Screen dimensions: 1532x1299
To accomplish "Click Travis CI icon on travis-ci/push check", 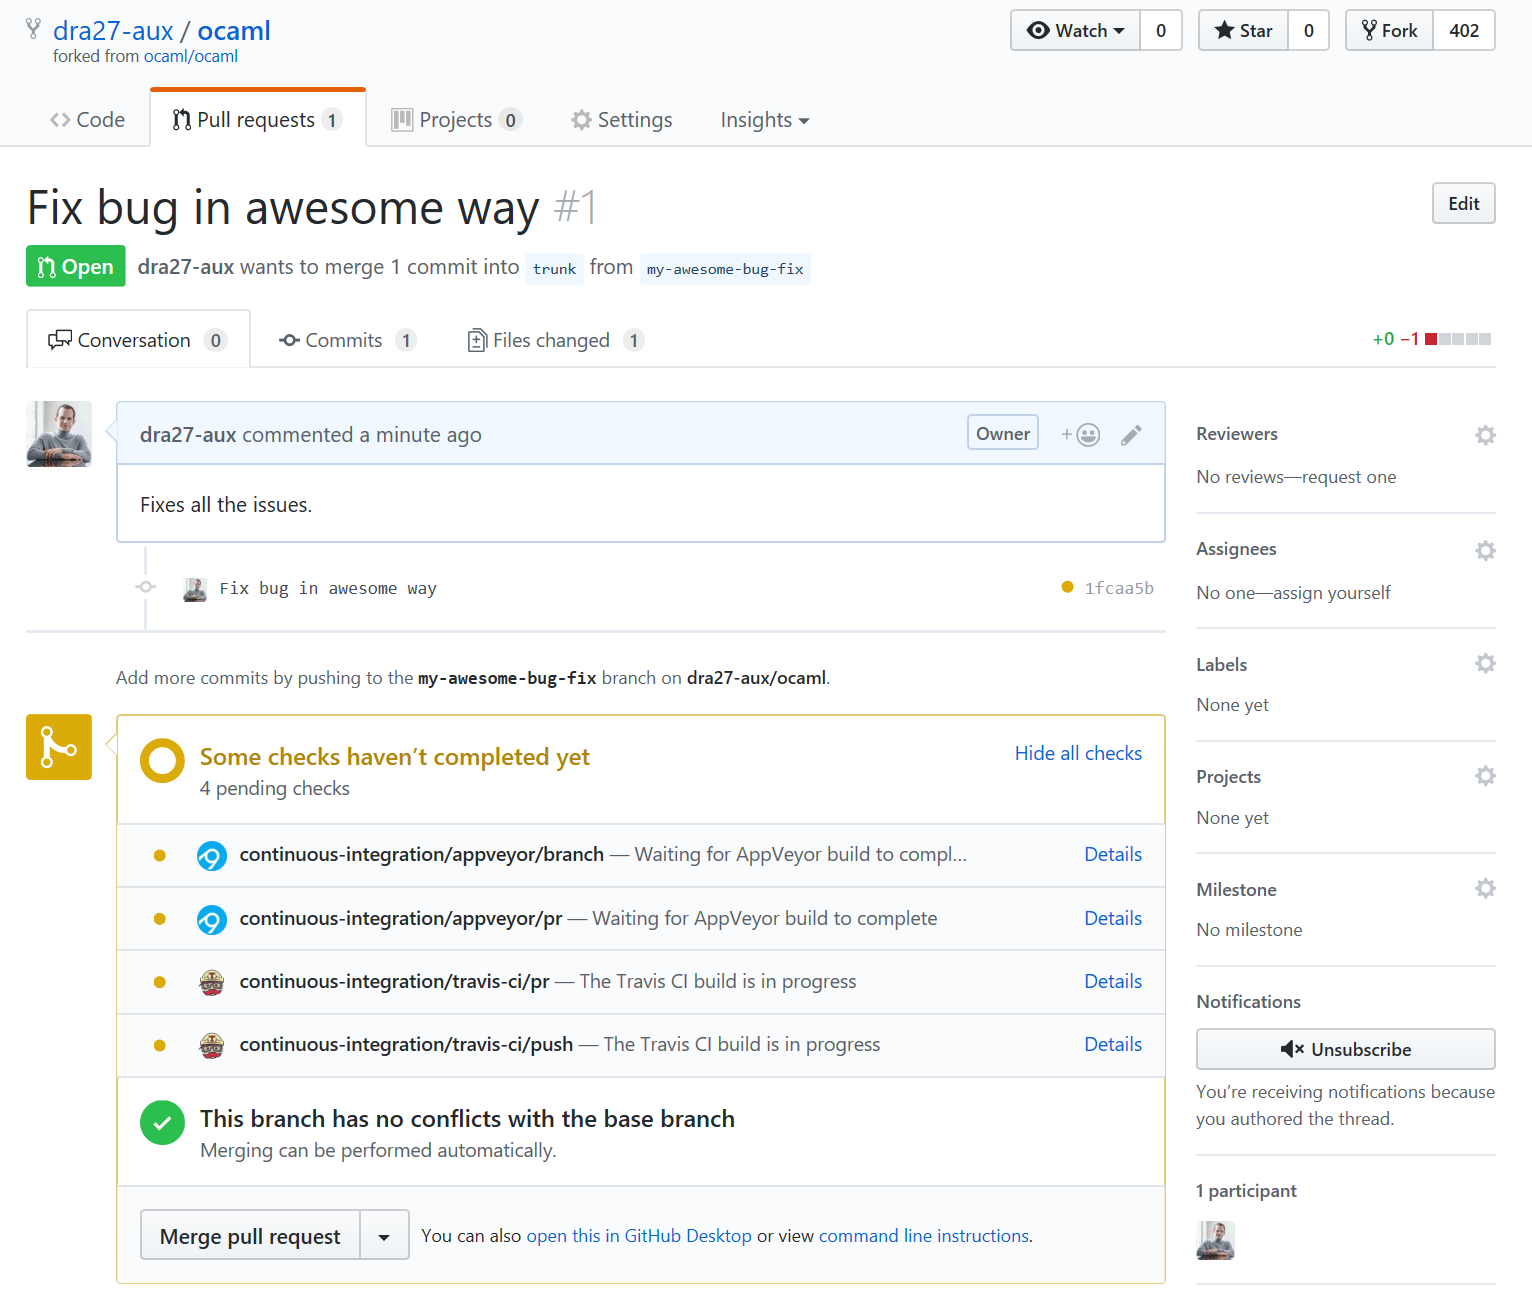I will coord(212,1046).
